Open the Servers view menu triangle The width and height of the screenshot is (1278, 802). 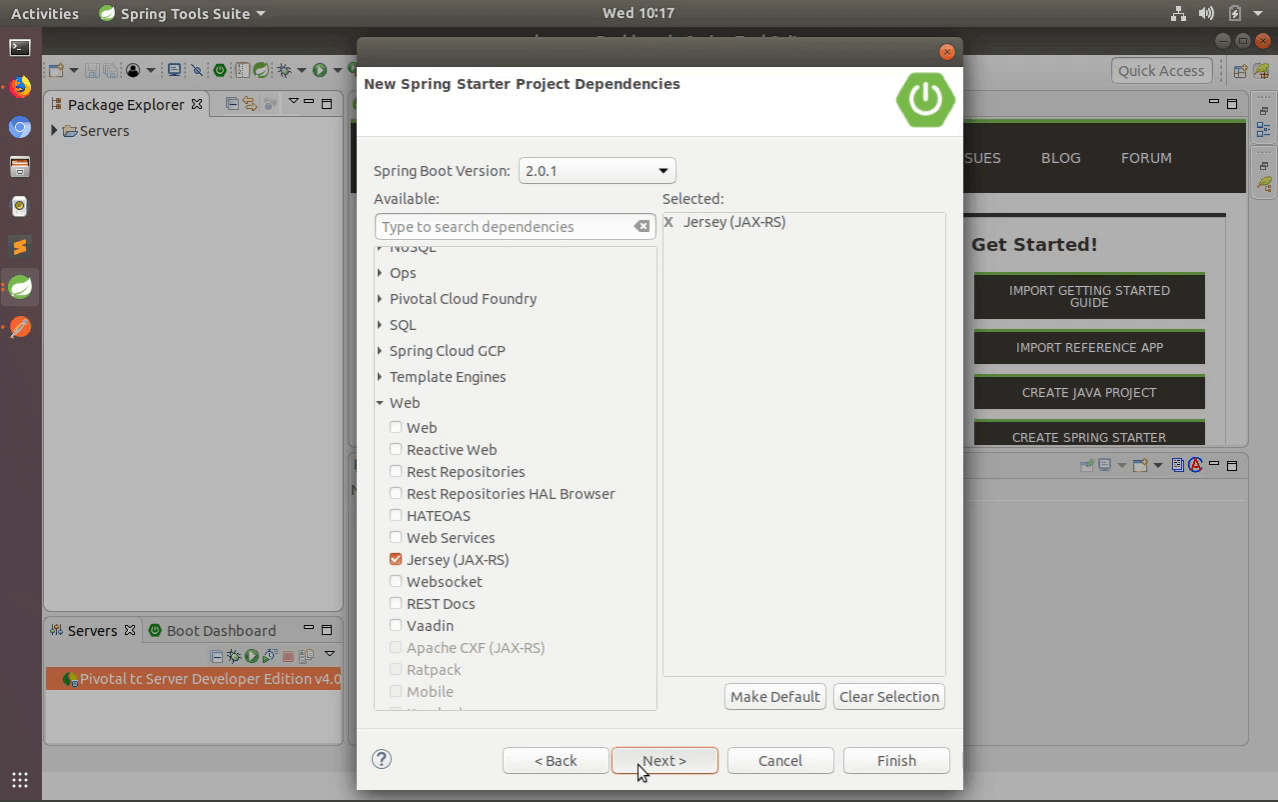point(329,653)
